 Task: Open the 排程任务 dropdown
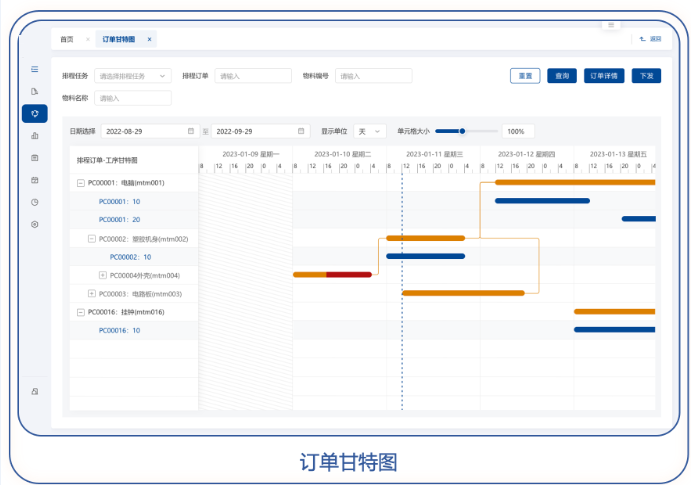pos(133,75)
